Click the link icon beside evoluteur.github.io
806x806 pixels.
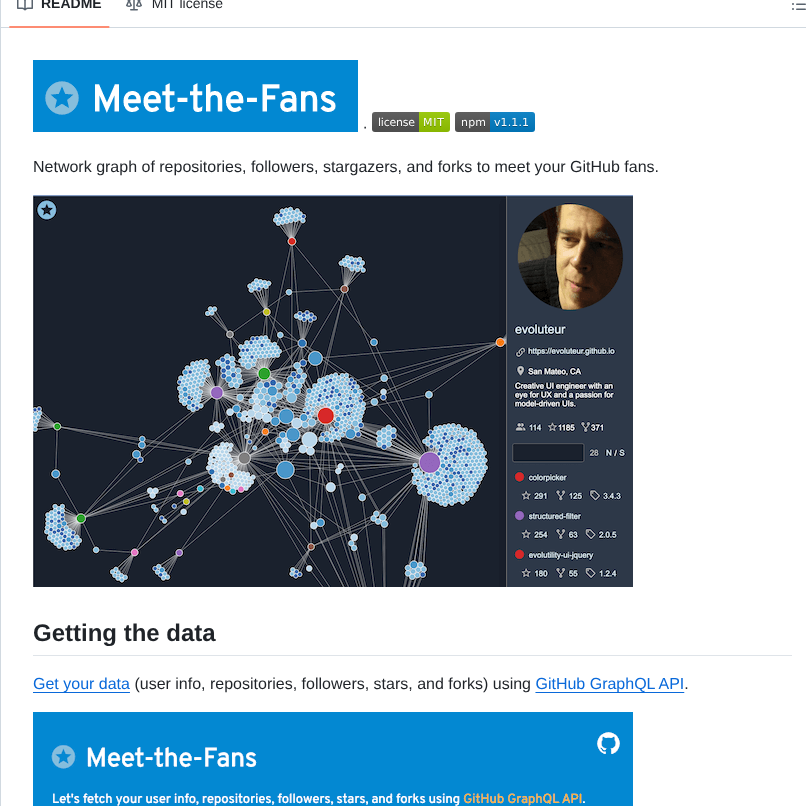coord(521,350)
